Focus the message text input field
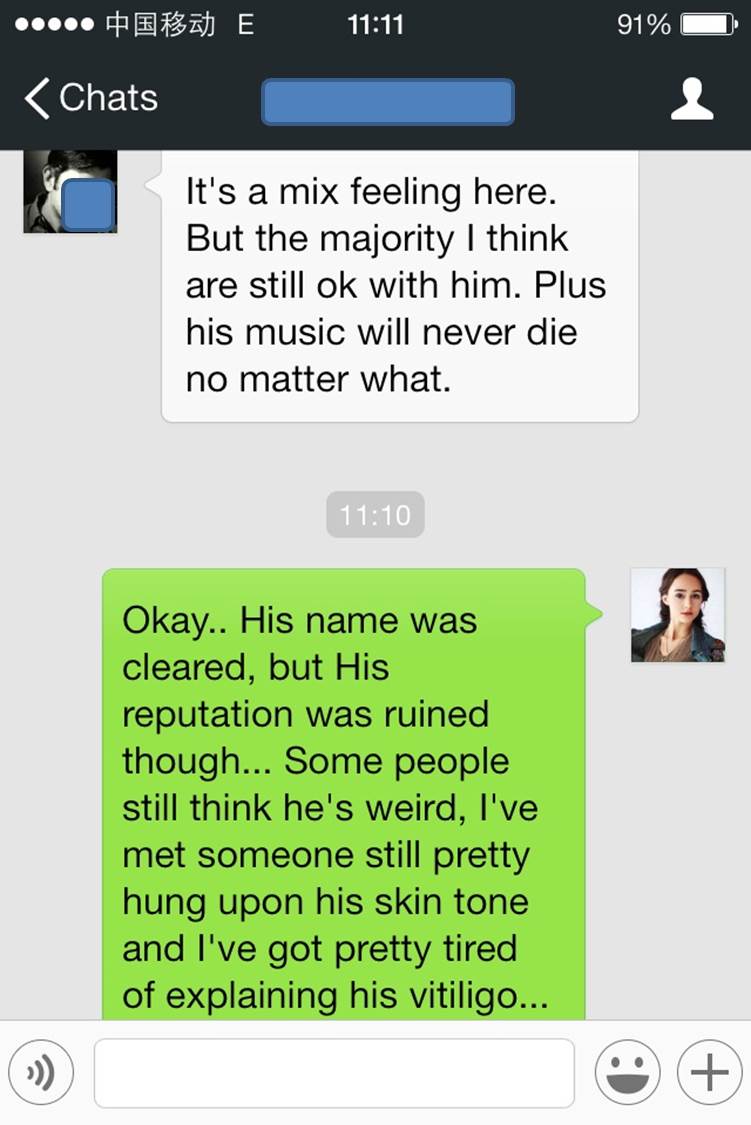This screenshot has width=751, height=1125. click(334, 1073)
